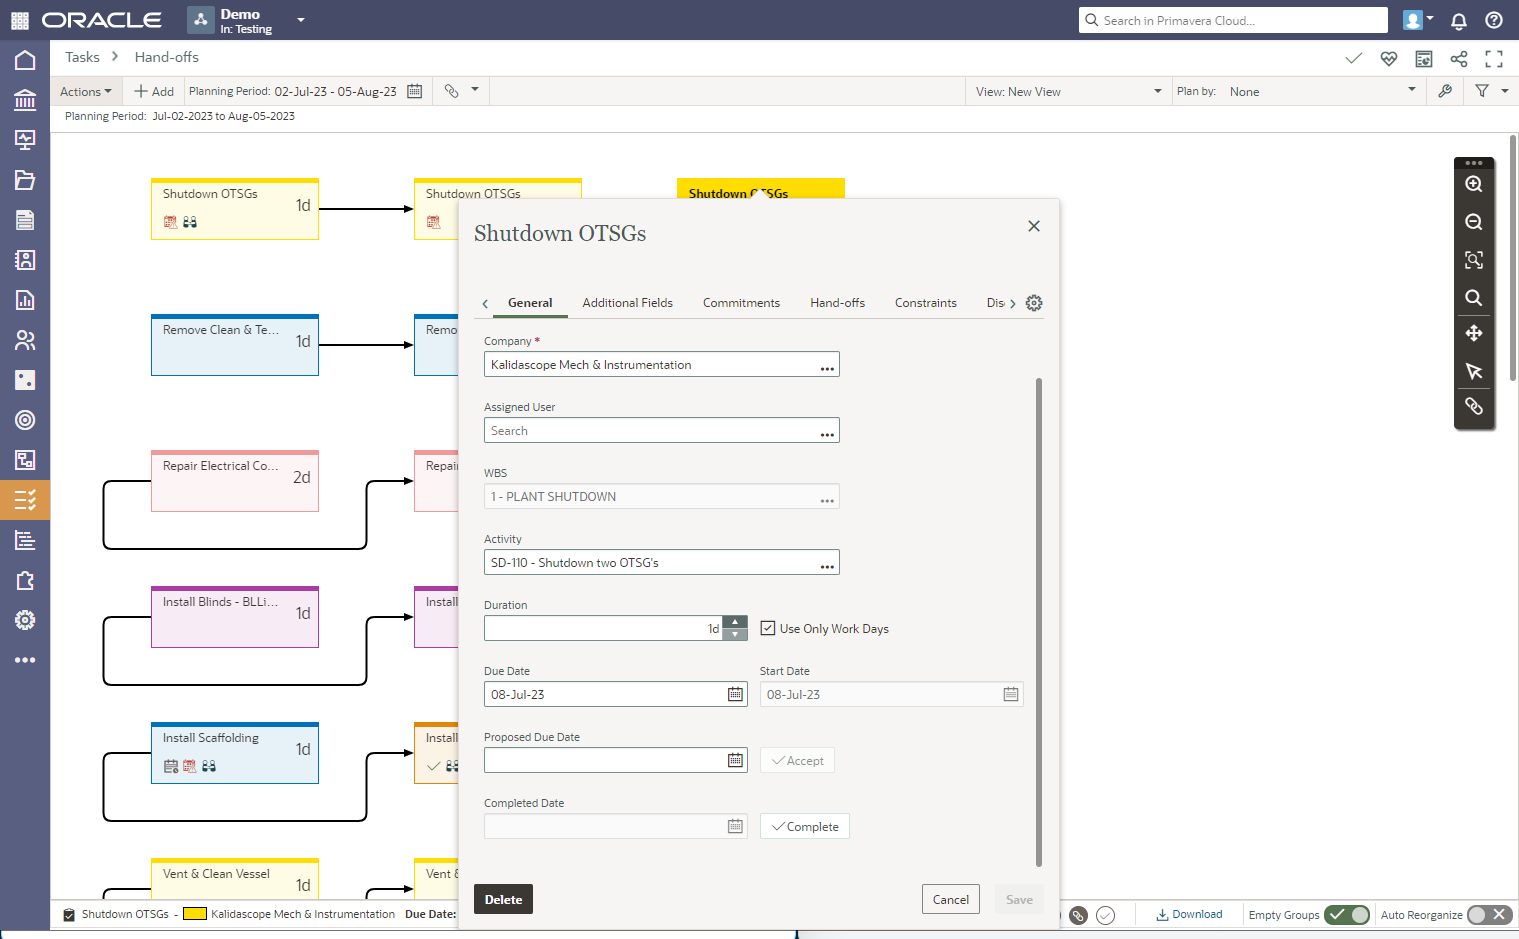Click the Download link in the status bar

click(x=1189, y=914)
